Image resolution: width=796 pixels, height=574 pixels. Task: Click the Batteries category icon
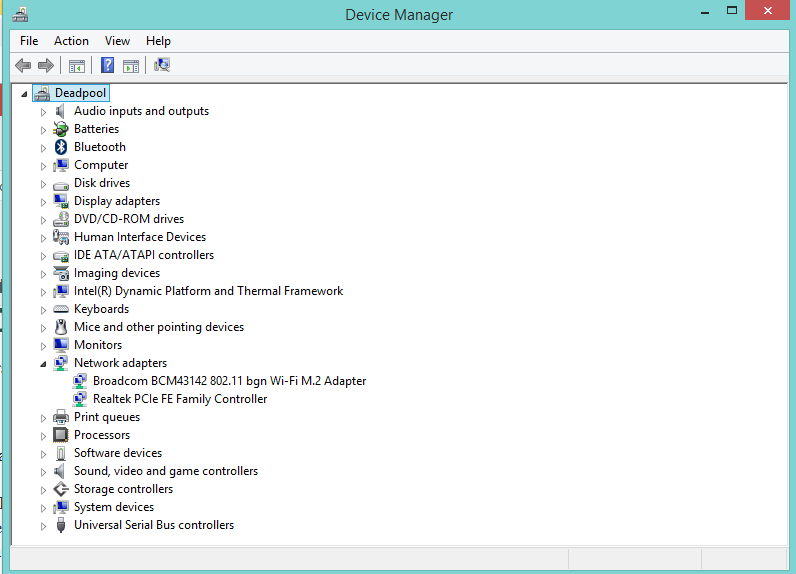pos(60,129)
